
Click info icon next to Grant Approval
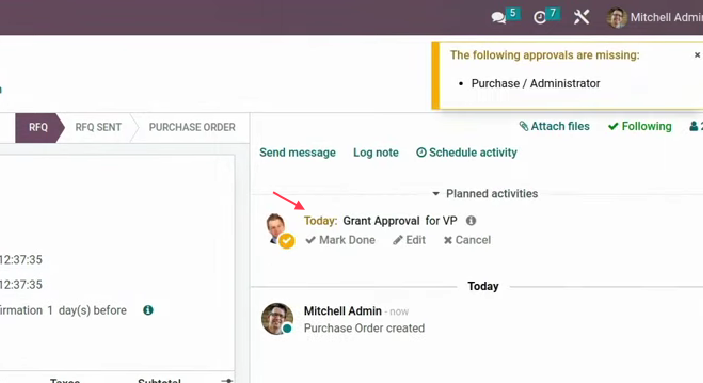point(471,221)
